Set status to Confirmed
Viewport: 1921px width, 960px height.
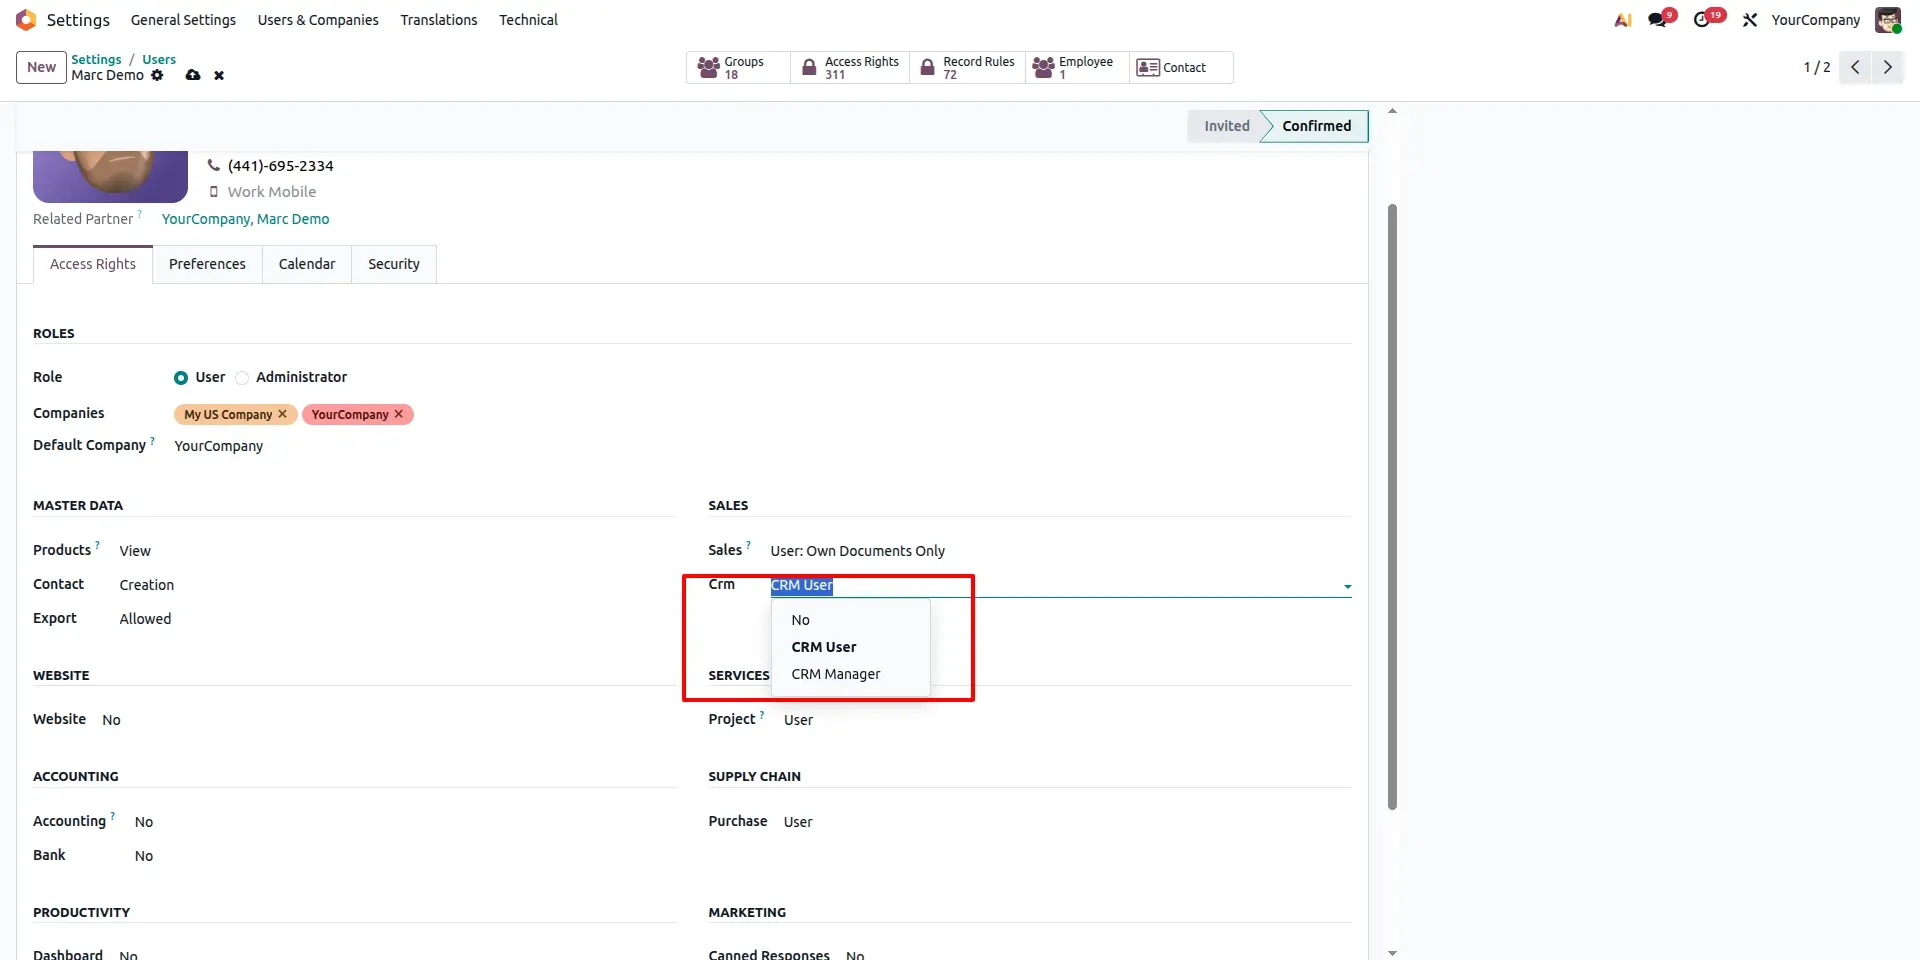click(1316, 126)
